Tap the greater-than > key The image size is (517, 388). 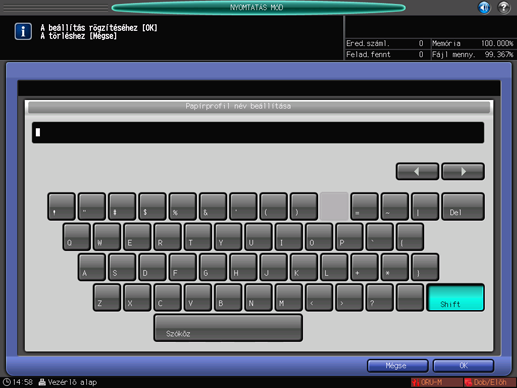coord(350,298)
